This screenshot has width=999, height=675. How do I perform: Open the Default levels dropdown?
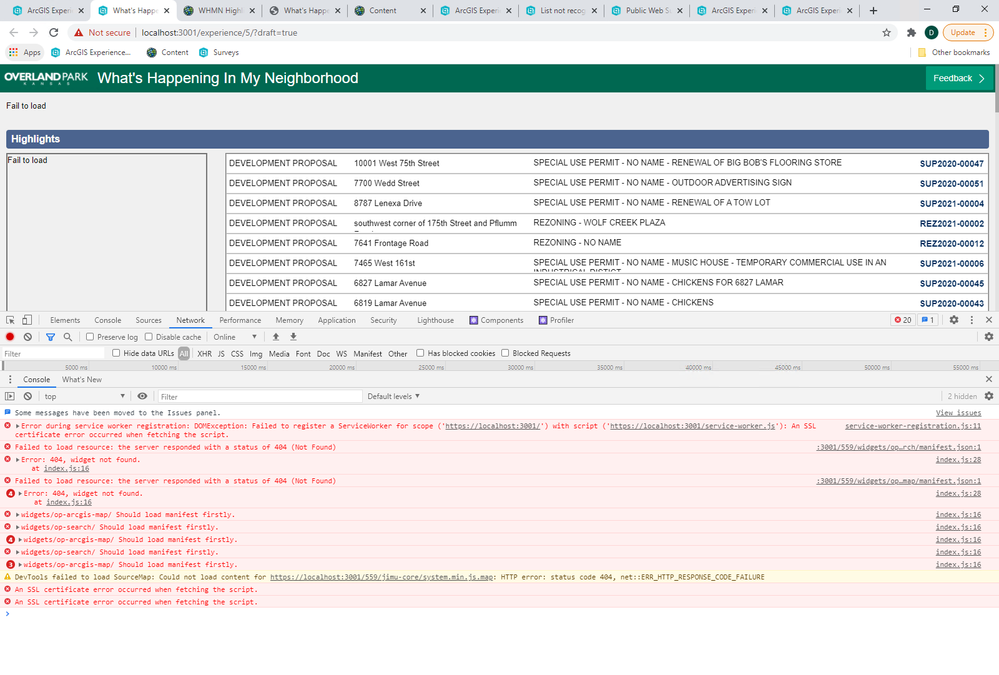[x=393, y=396]
